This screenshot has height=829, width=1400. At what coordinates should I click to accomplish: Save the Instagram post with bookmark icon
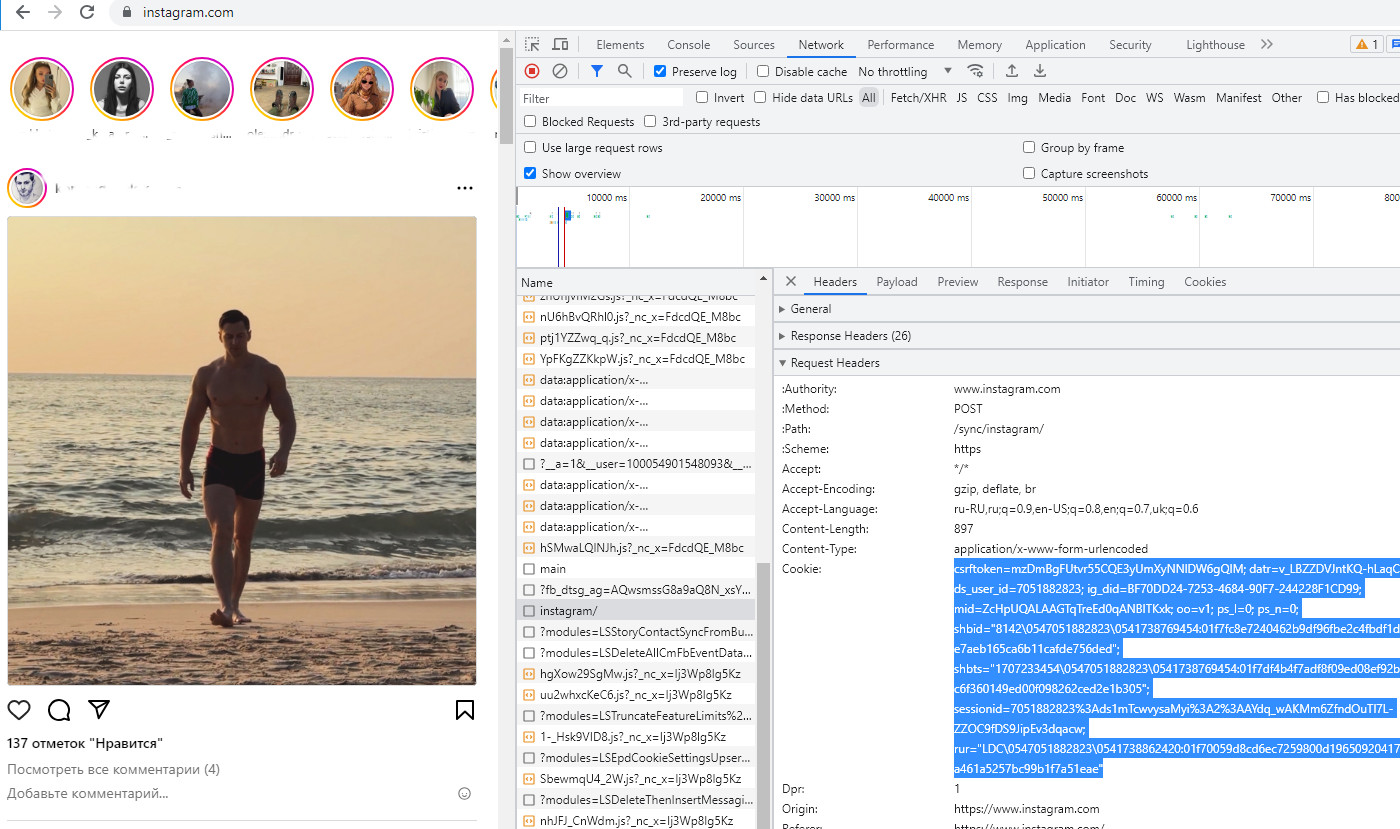point(465,710)
